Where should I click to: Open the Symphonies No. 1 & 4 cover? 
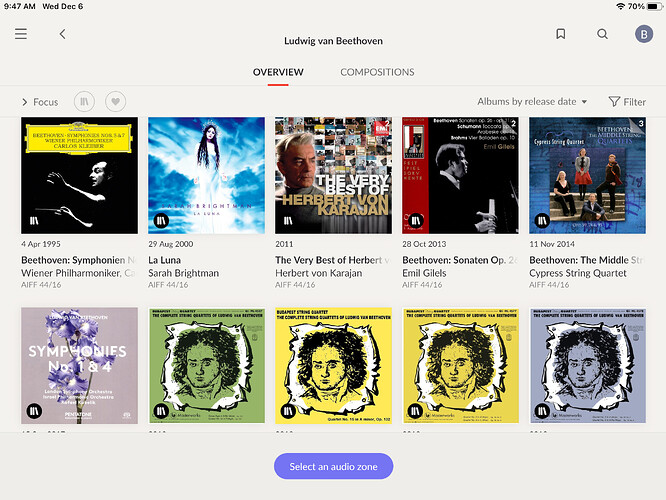[x=79, y=366]
